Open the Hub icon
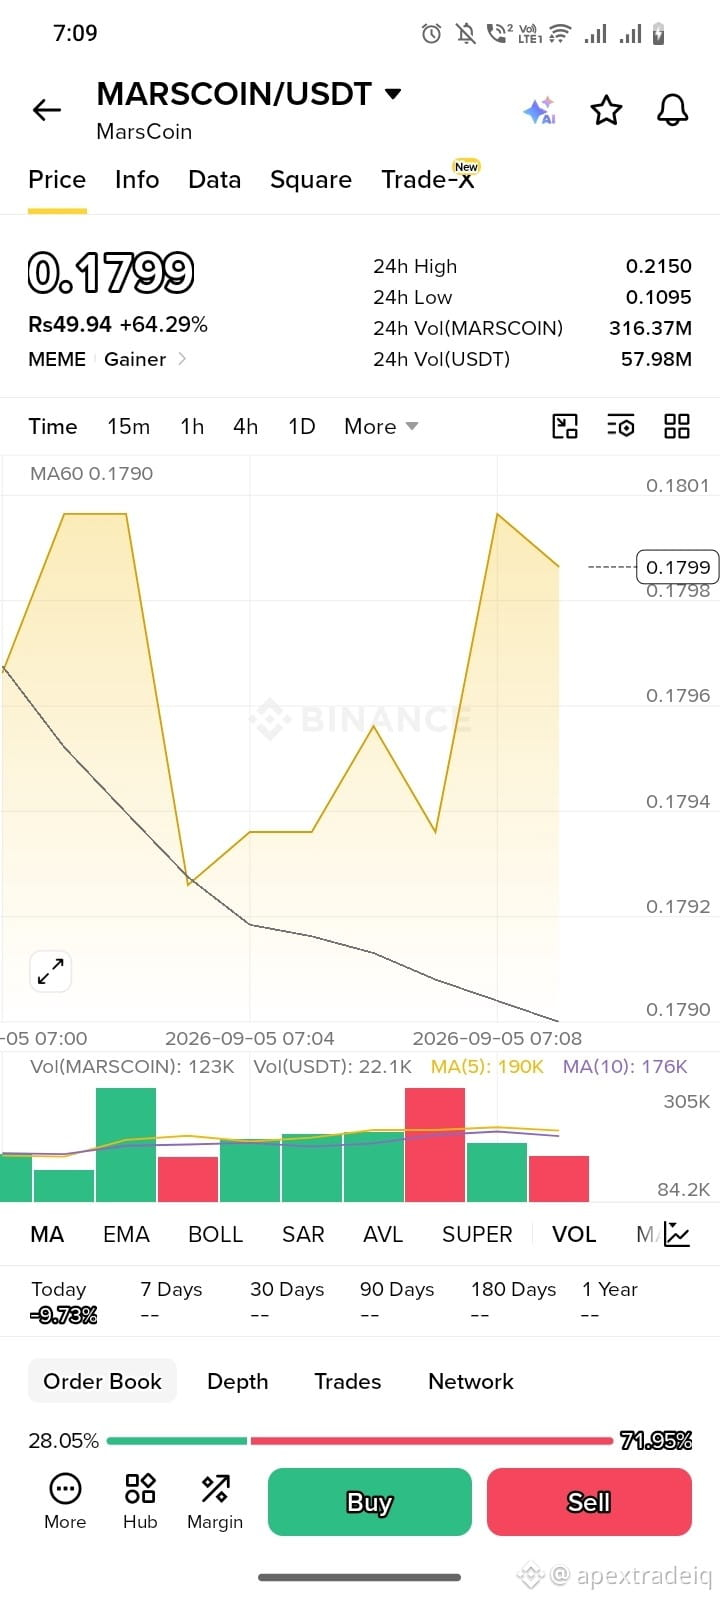This screenshot has height=1600, width=720. pyautogui.click(x=140, y=1501)
